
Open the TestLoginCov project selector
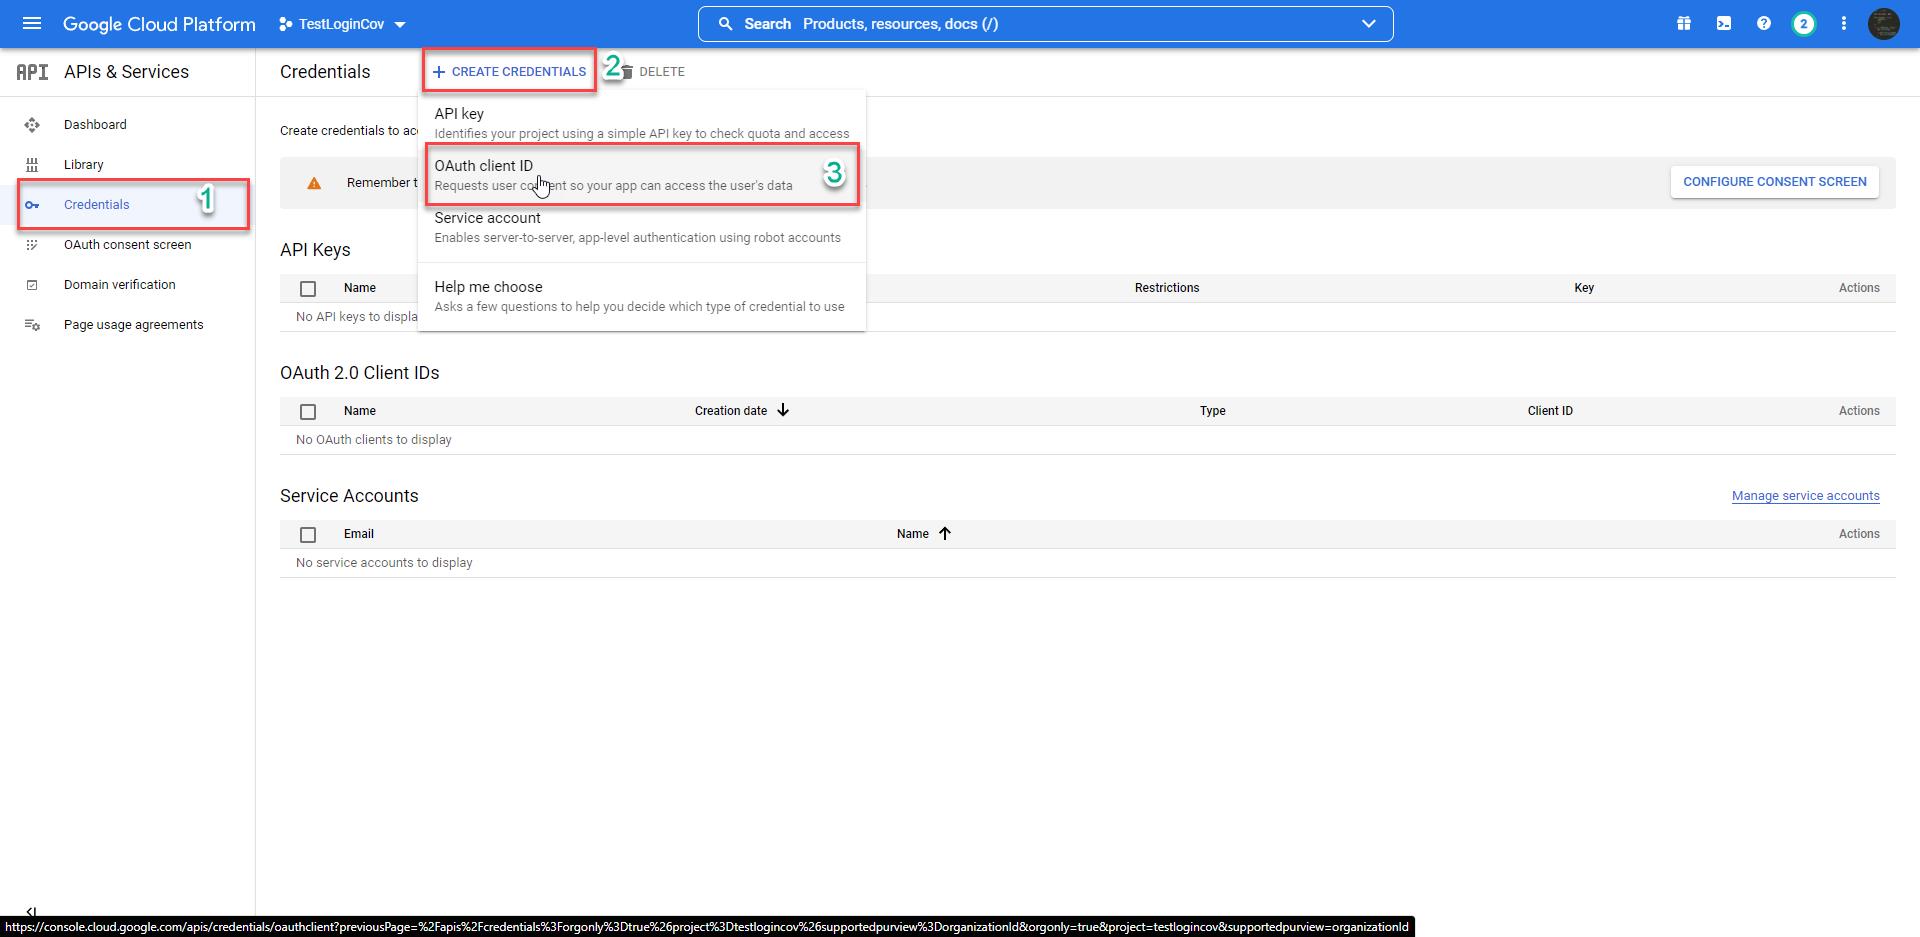342,24
